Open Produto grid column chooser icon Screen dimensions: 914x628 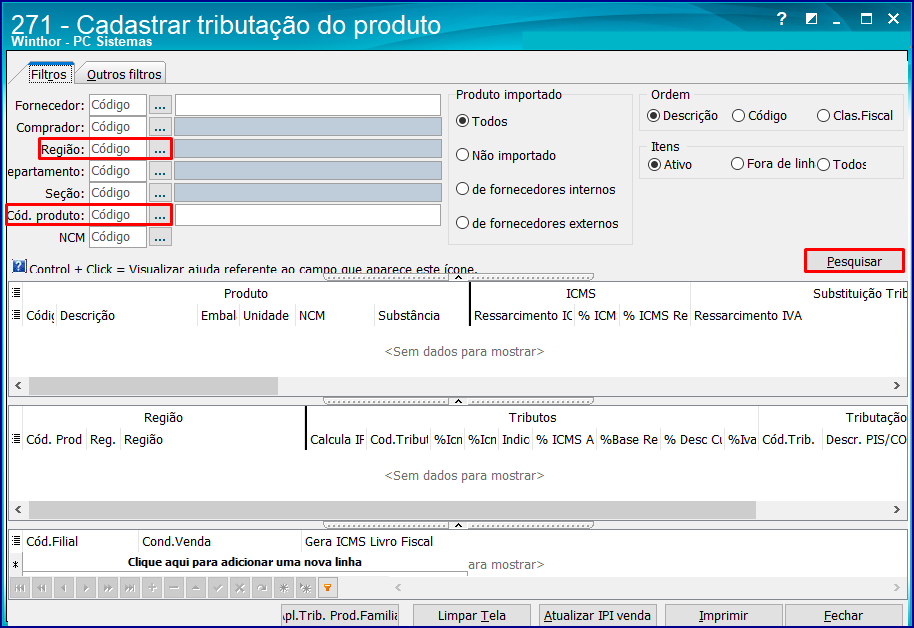coord(16,293)
